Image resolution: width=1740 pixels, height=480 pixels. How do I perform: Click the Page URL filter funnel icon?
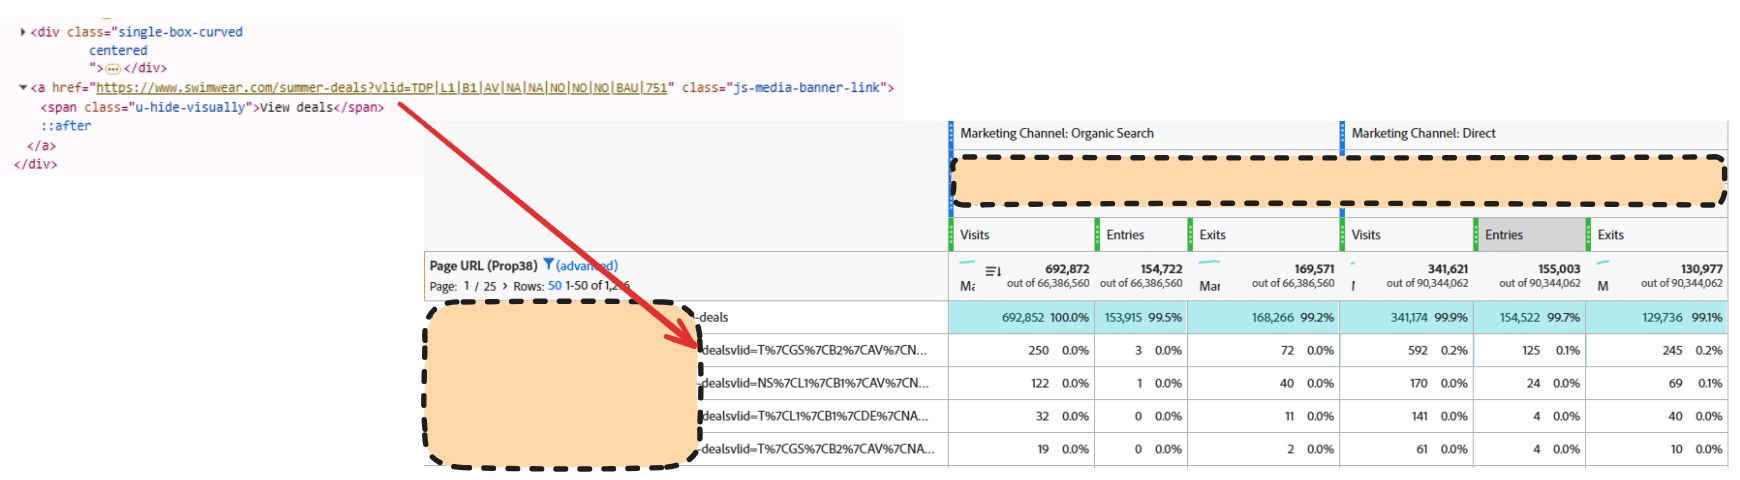coord(548,265)
